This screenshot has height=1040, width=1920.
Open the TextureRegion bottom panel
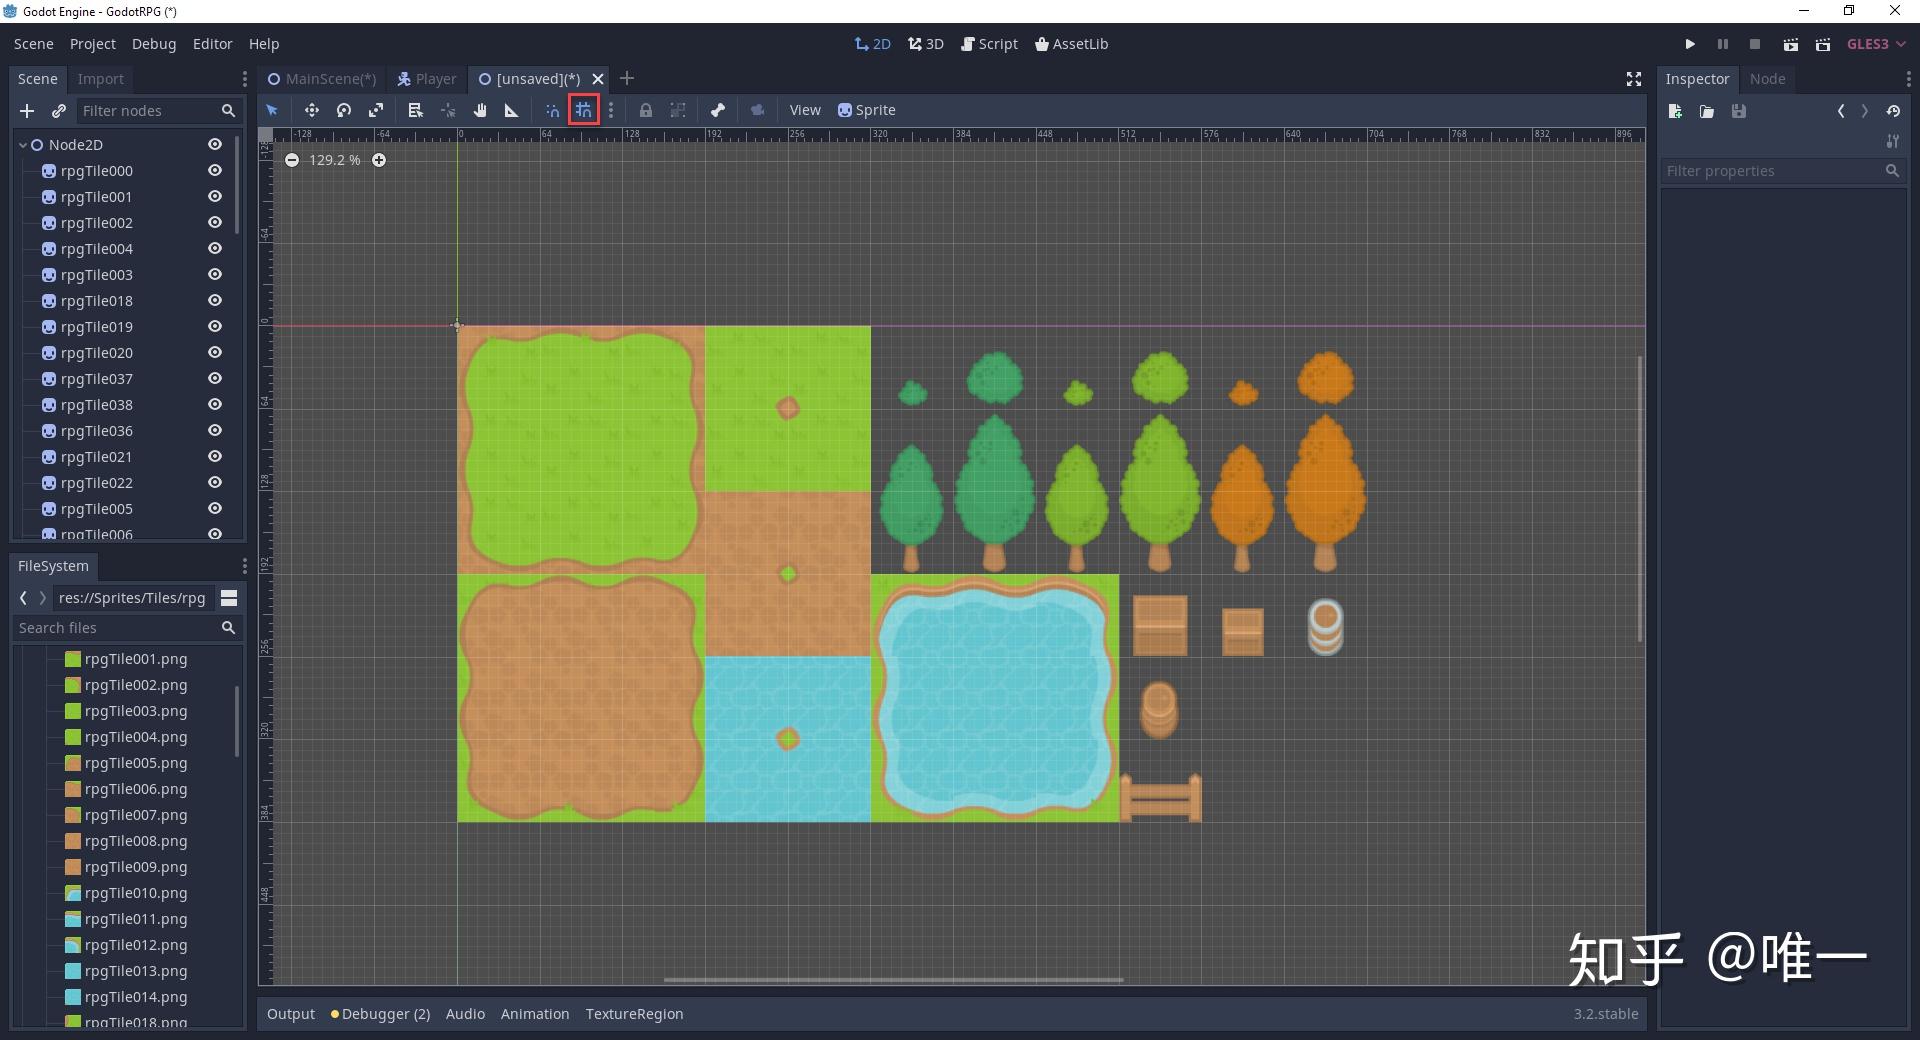point(634,1014)
